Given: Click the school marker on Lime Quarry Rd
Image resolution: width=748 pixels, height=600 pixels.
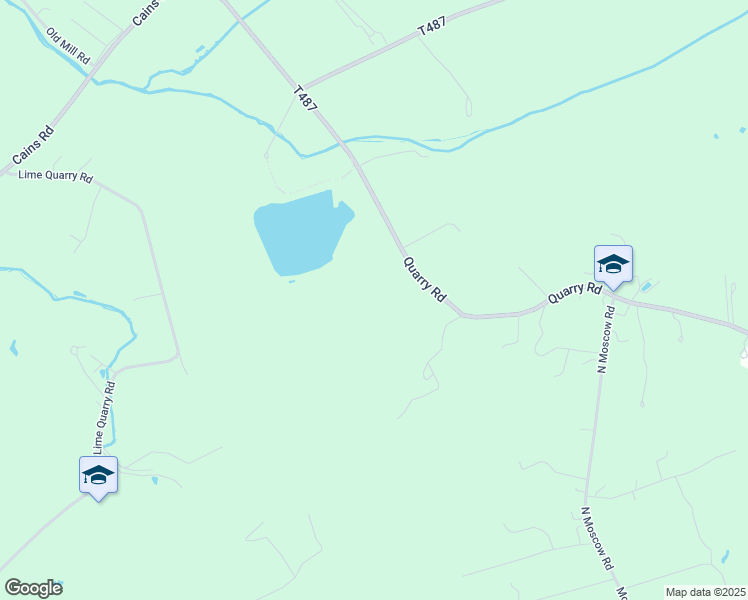Looking at the screenshot, I should coord(98,477).
